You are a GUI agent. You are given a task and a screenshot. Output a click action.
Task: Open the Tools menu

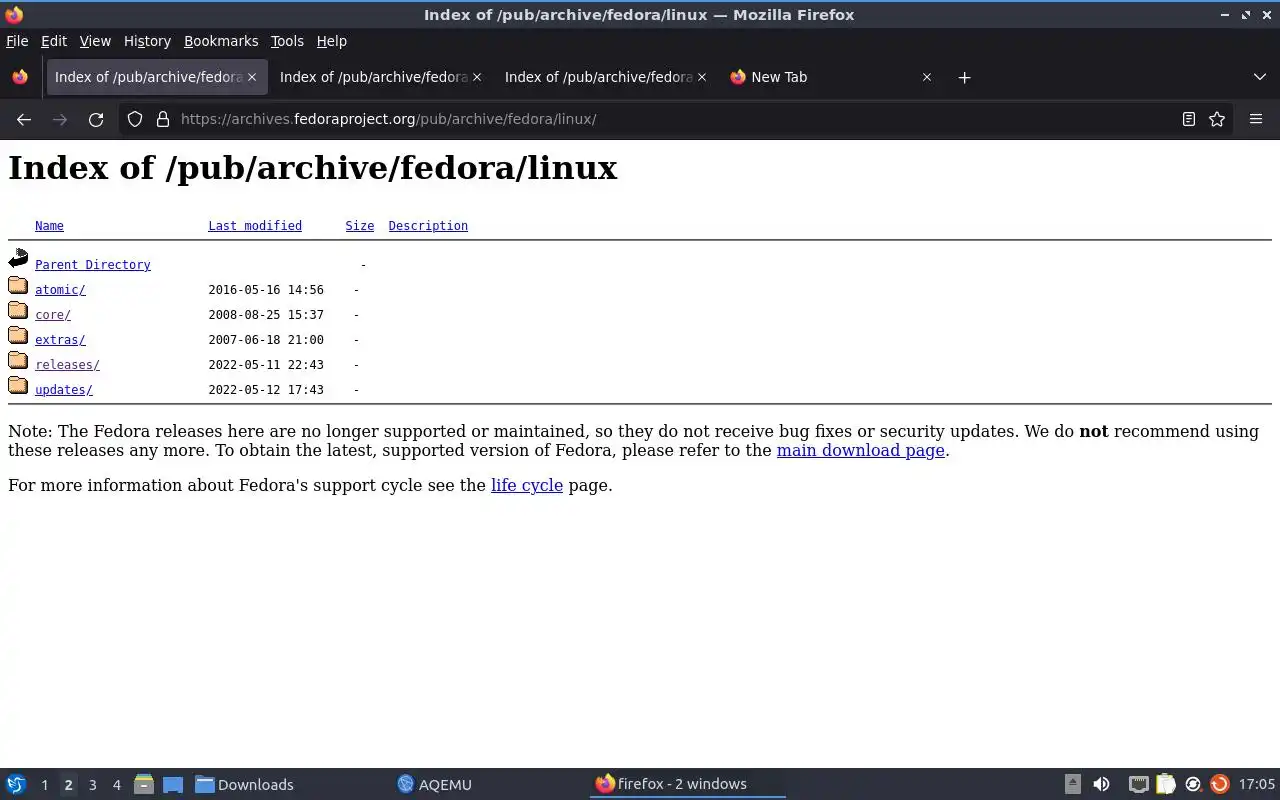tap(287, 41)
